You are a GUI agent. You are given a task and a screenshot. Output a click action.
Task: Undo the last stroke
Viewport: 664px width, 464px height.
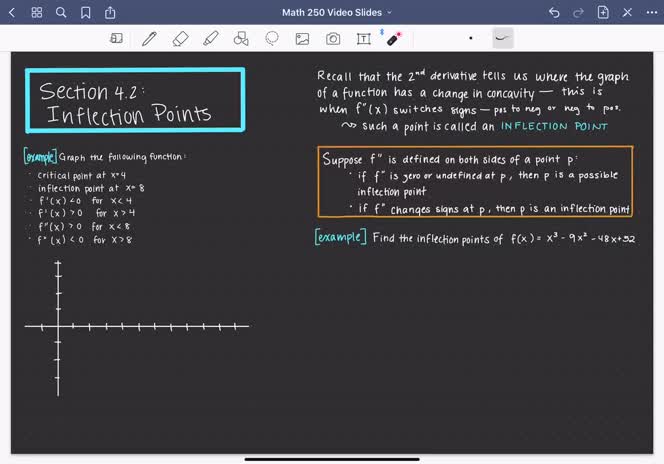554,13
